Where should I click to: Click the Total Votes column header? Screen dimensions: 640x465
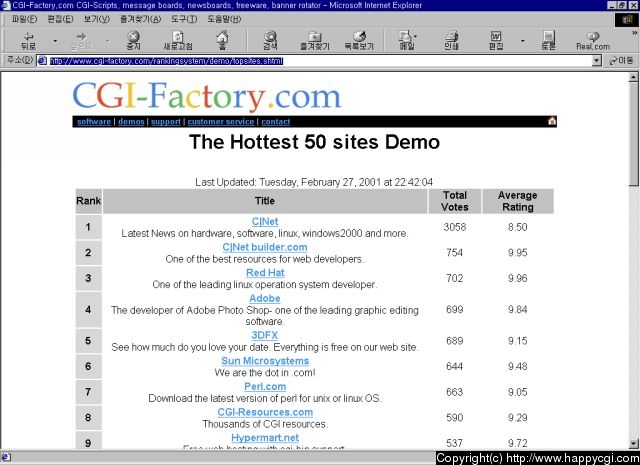click(x=455, y=201)
